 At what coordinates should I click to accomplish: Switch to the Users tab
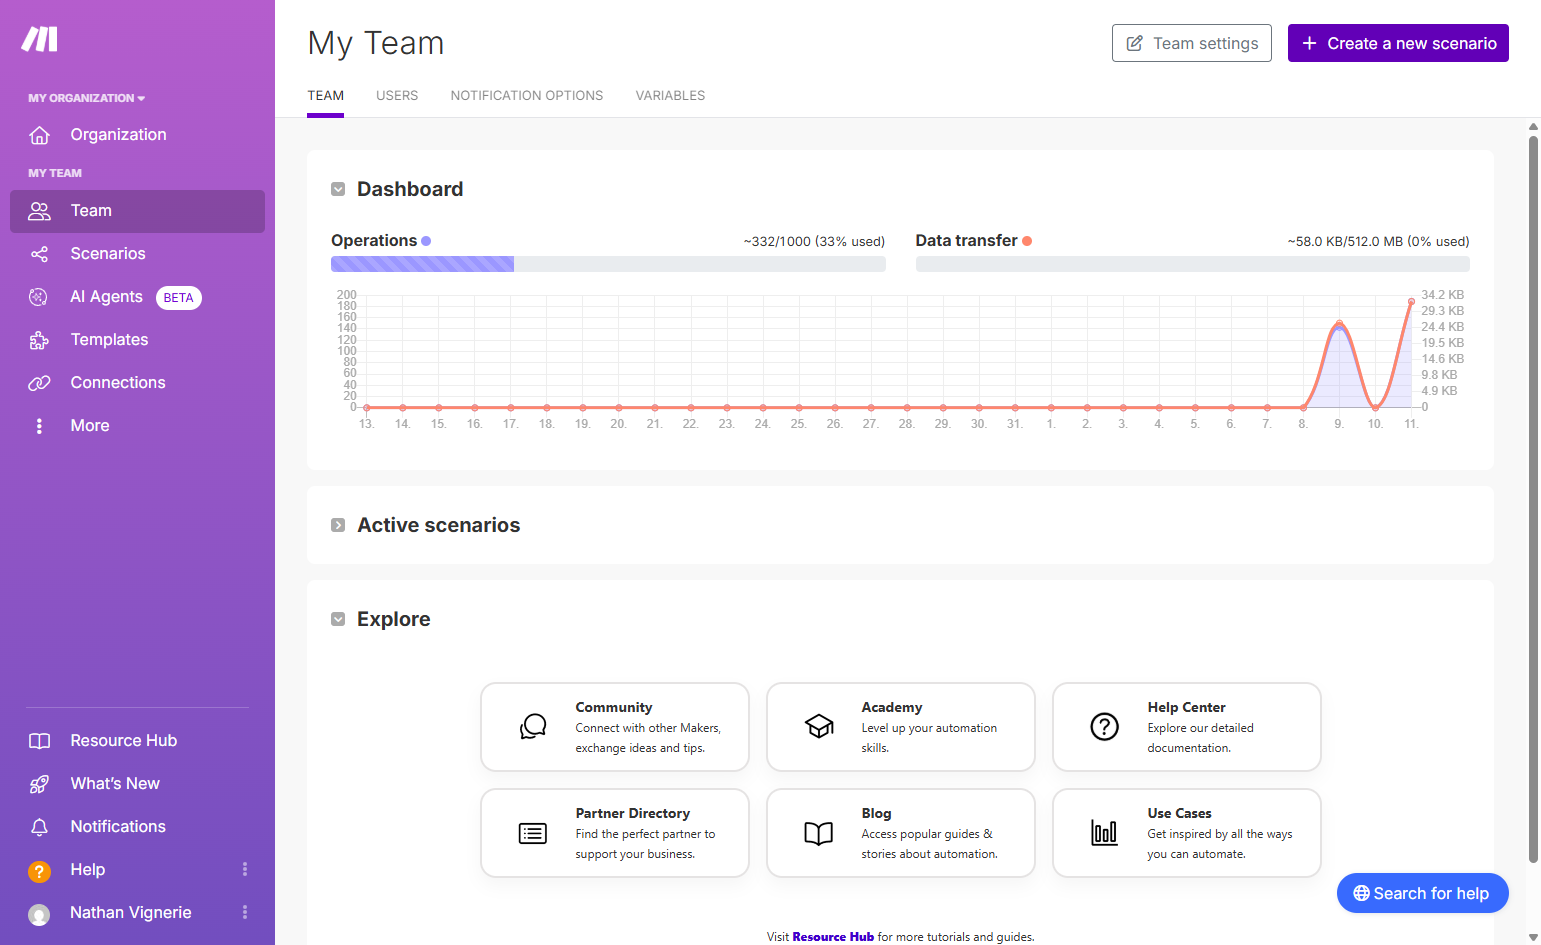397,96
